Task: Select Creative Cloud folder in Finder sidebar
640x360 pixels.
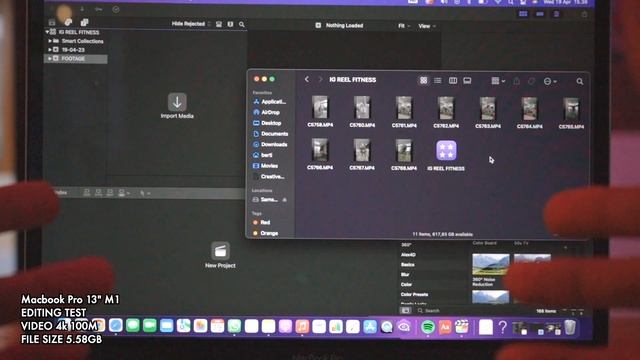Action: click(269, 176)
